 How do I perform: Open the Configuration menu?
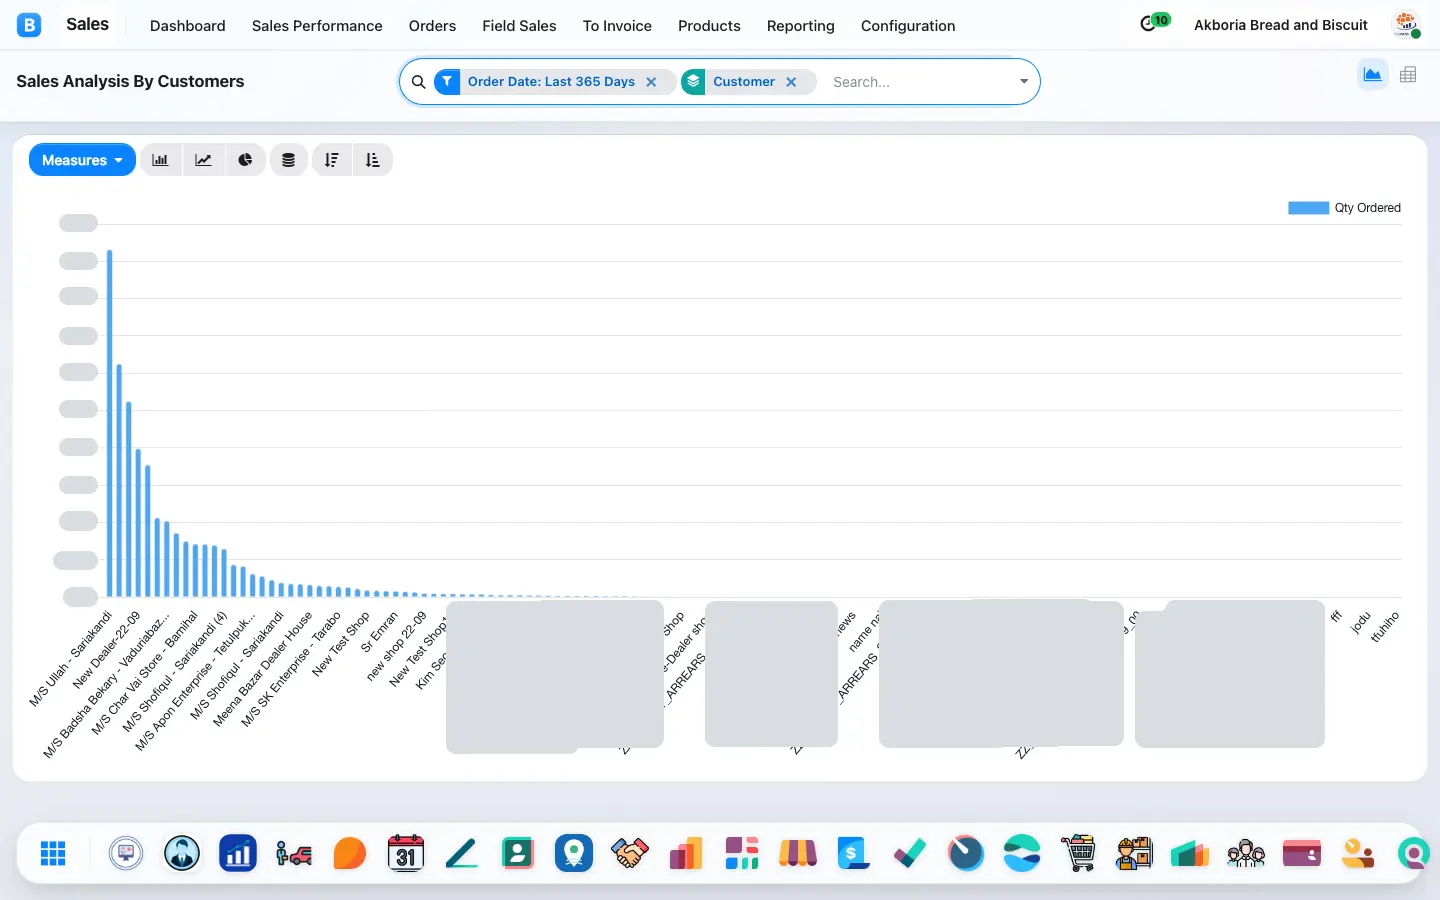point(908,26)
